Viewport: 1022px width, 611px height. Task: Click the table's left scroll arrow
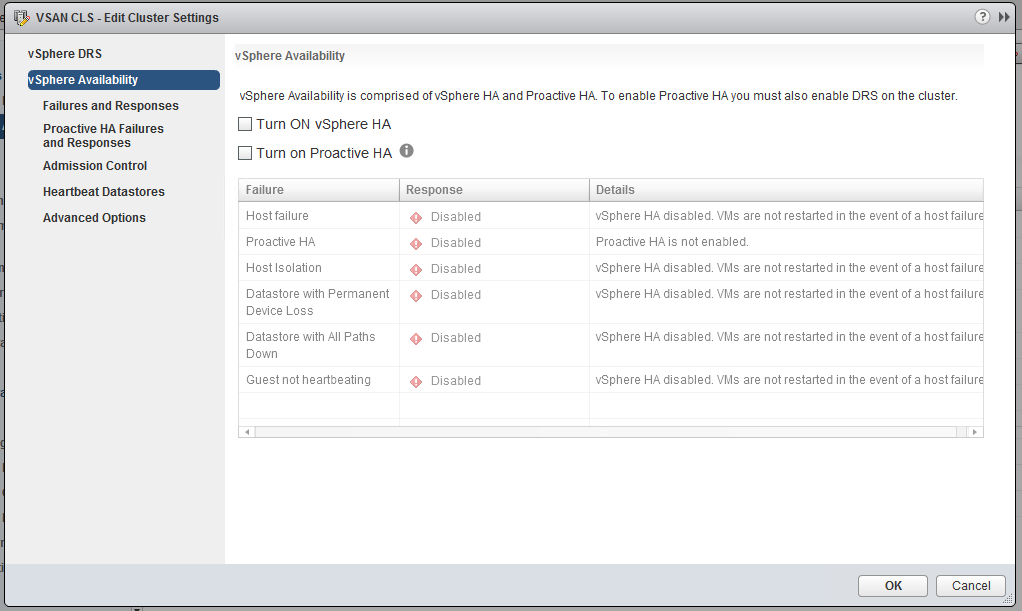[247, 432]
